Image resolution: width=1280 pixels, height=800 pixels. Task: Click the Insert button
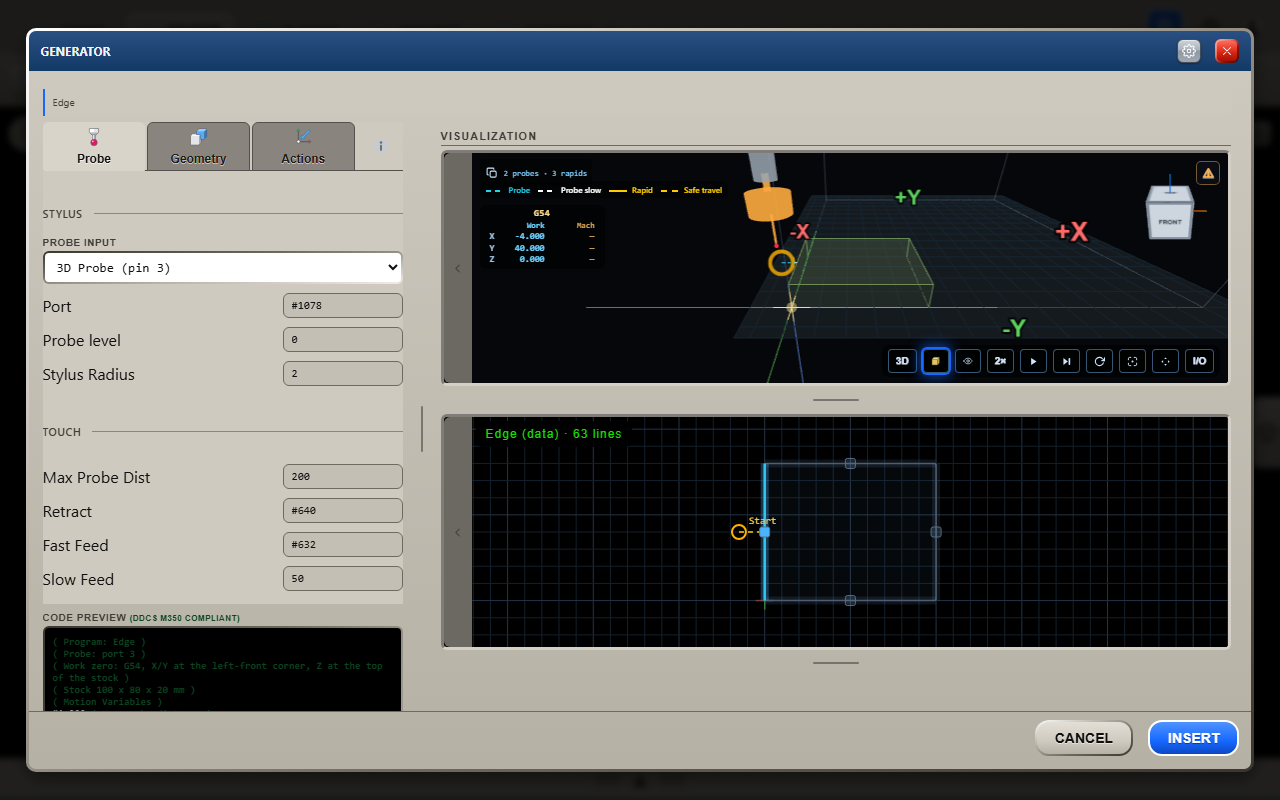coord(1193,738)
